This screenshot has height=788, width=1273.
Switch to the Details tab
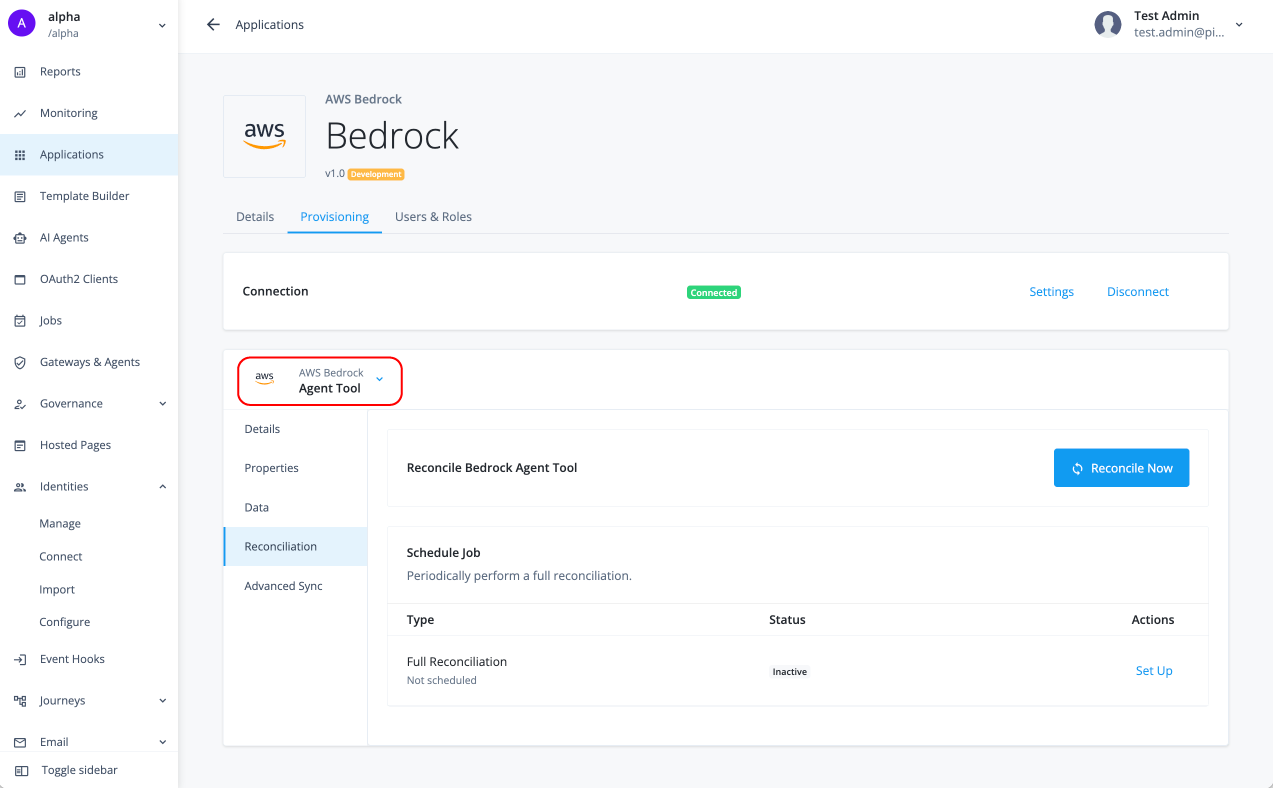tap(255, 217)
